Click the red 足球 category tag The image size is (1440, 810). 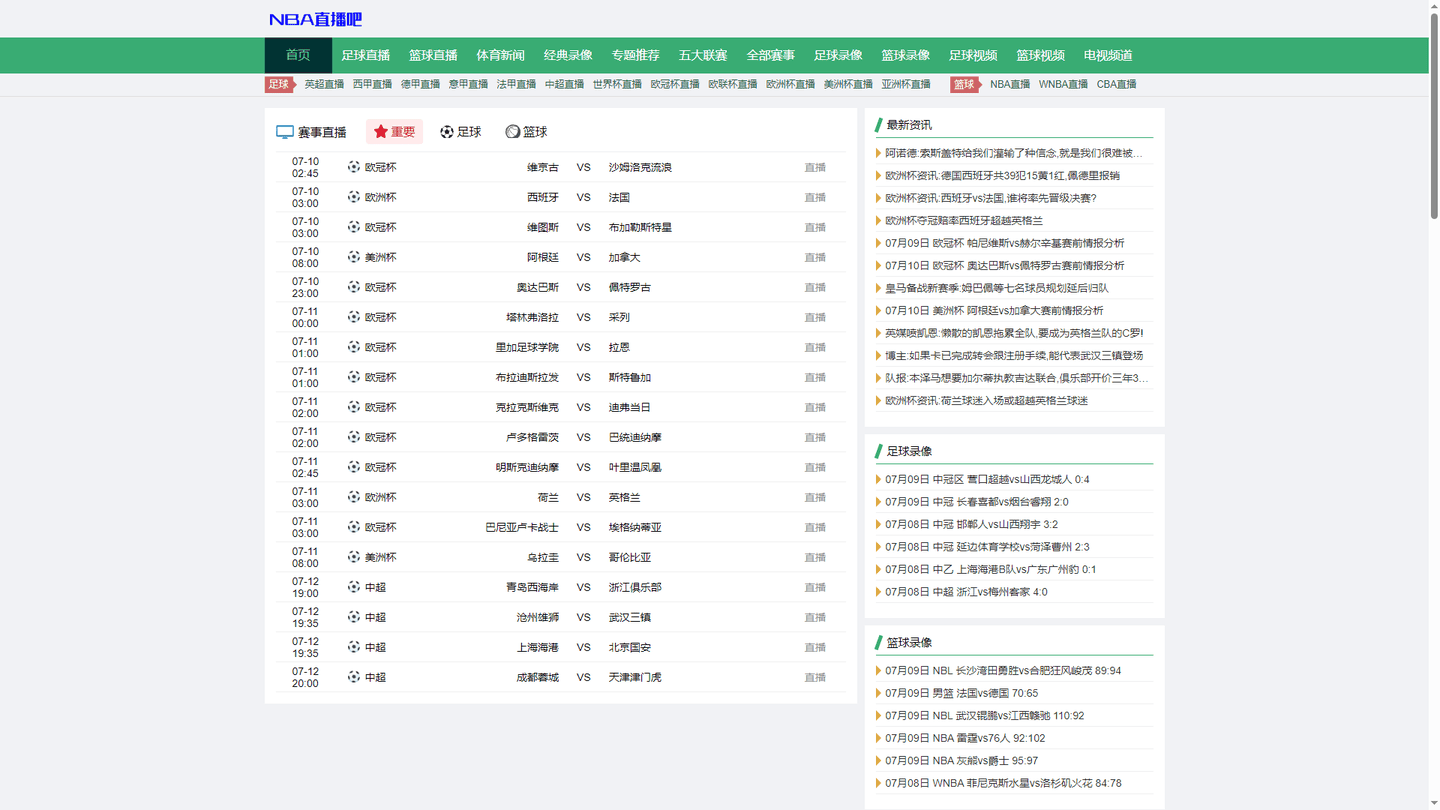[x=280, y=84]
